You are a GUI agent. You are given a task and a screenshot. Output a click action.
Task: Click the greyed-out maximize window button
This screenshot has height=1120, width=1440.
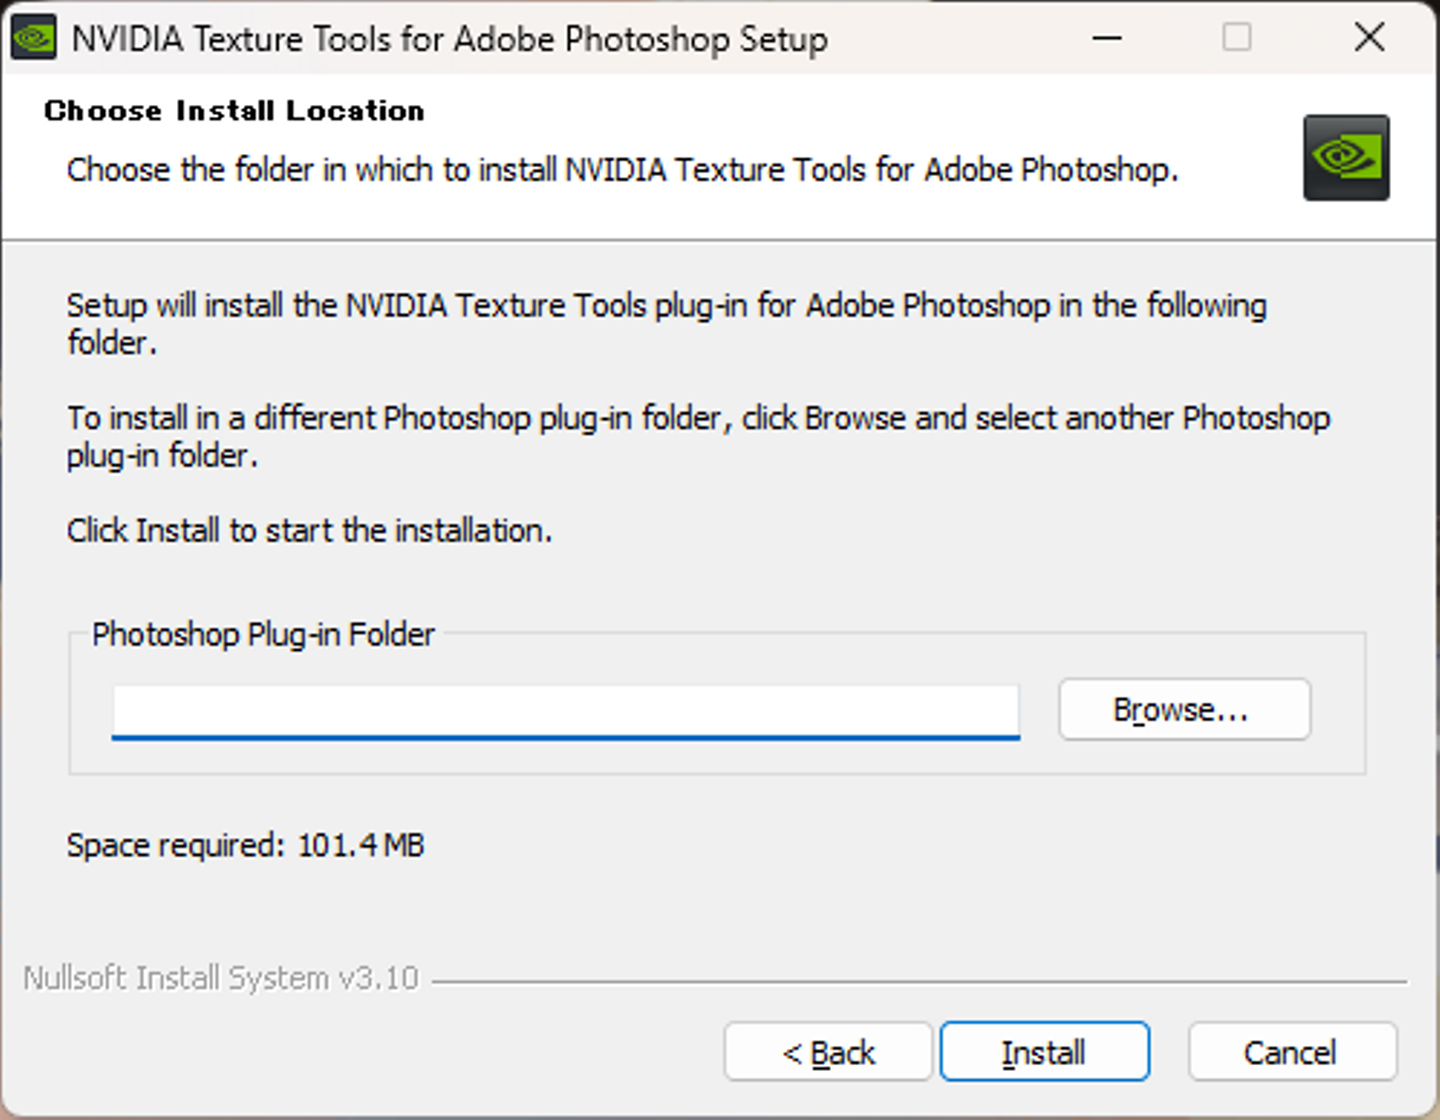1237,39
